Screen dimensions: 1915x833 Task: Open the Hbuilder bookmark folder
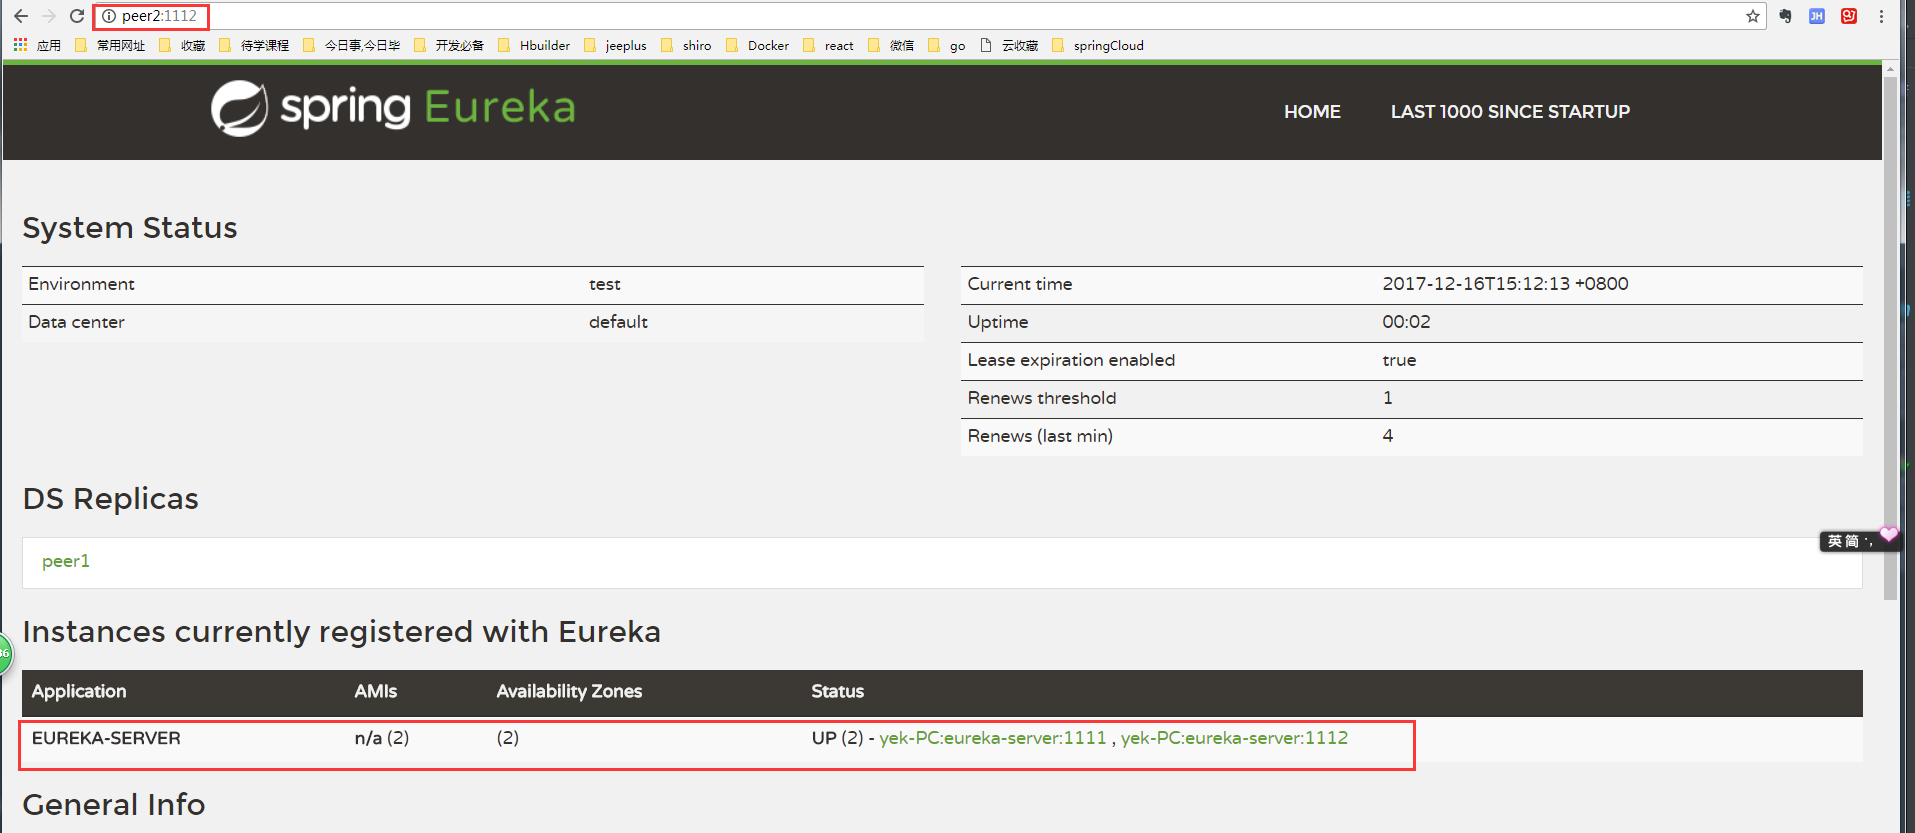tap(534, 45)
